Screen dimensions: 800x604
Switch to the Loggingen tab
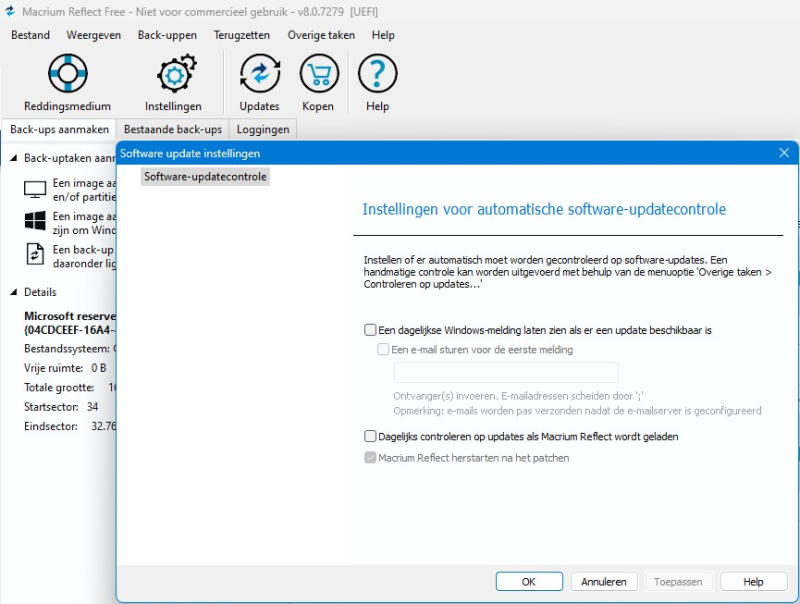point(263,129)
